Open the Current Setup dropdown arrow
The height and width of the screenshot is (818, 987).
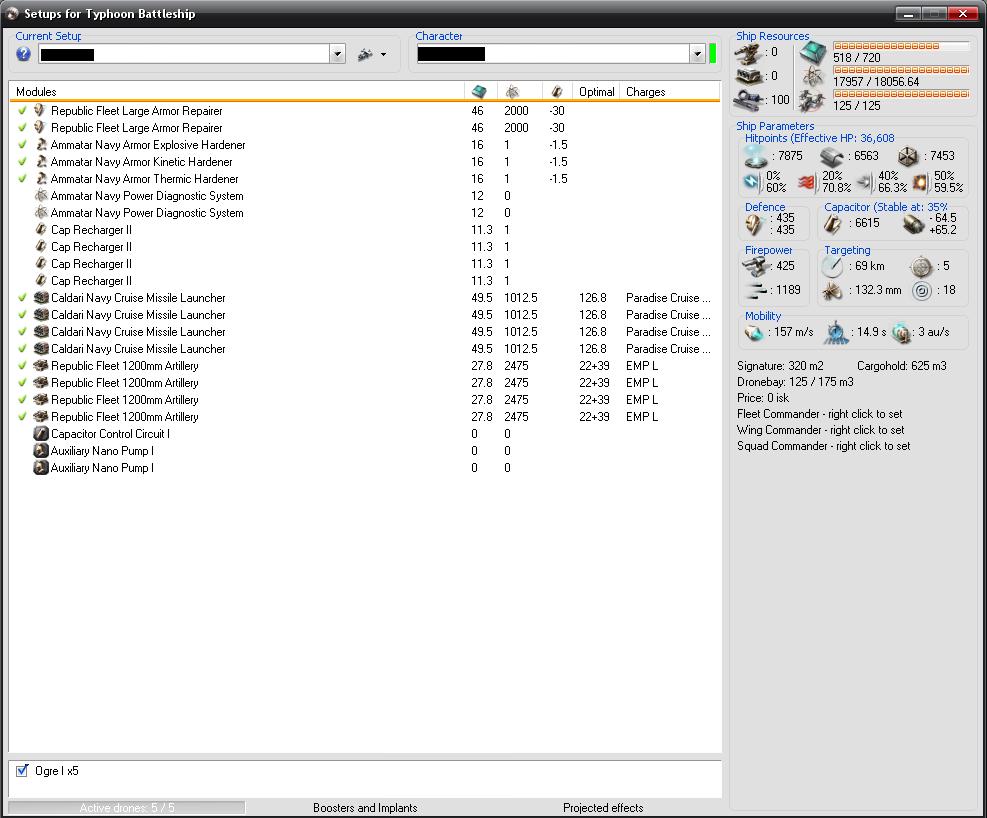(x=337, y=54)
